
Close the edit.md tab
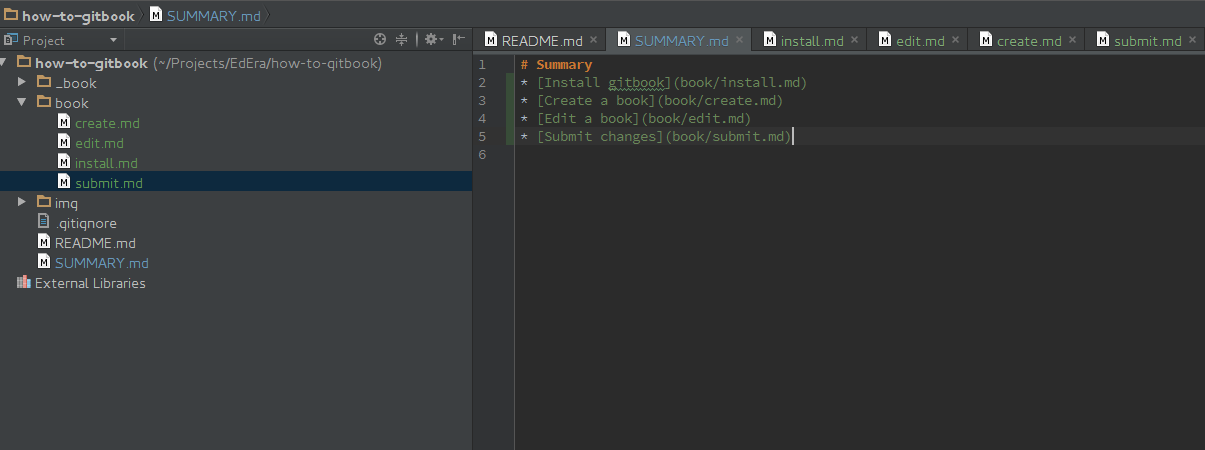[955, 40]
